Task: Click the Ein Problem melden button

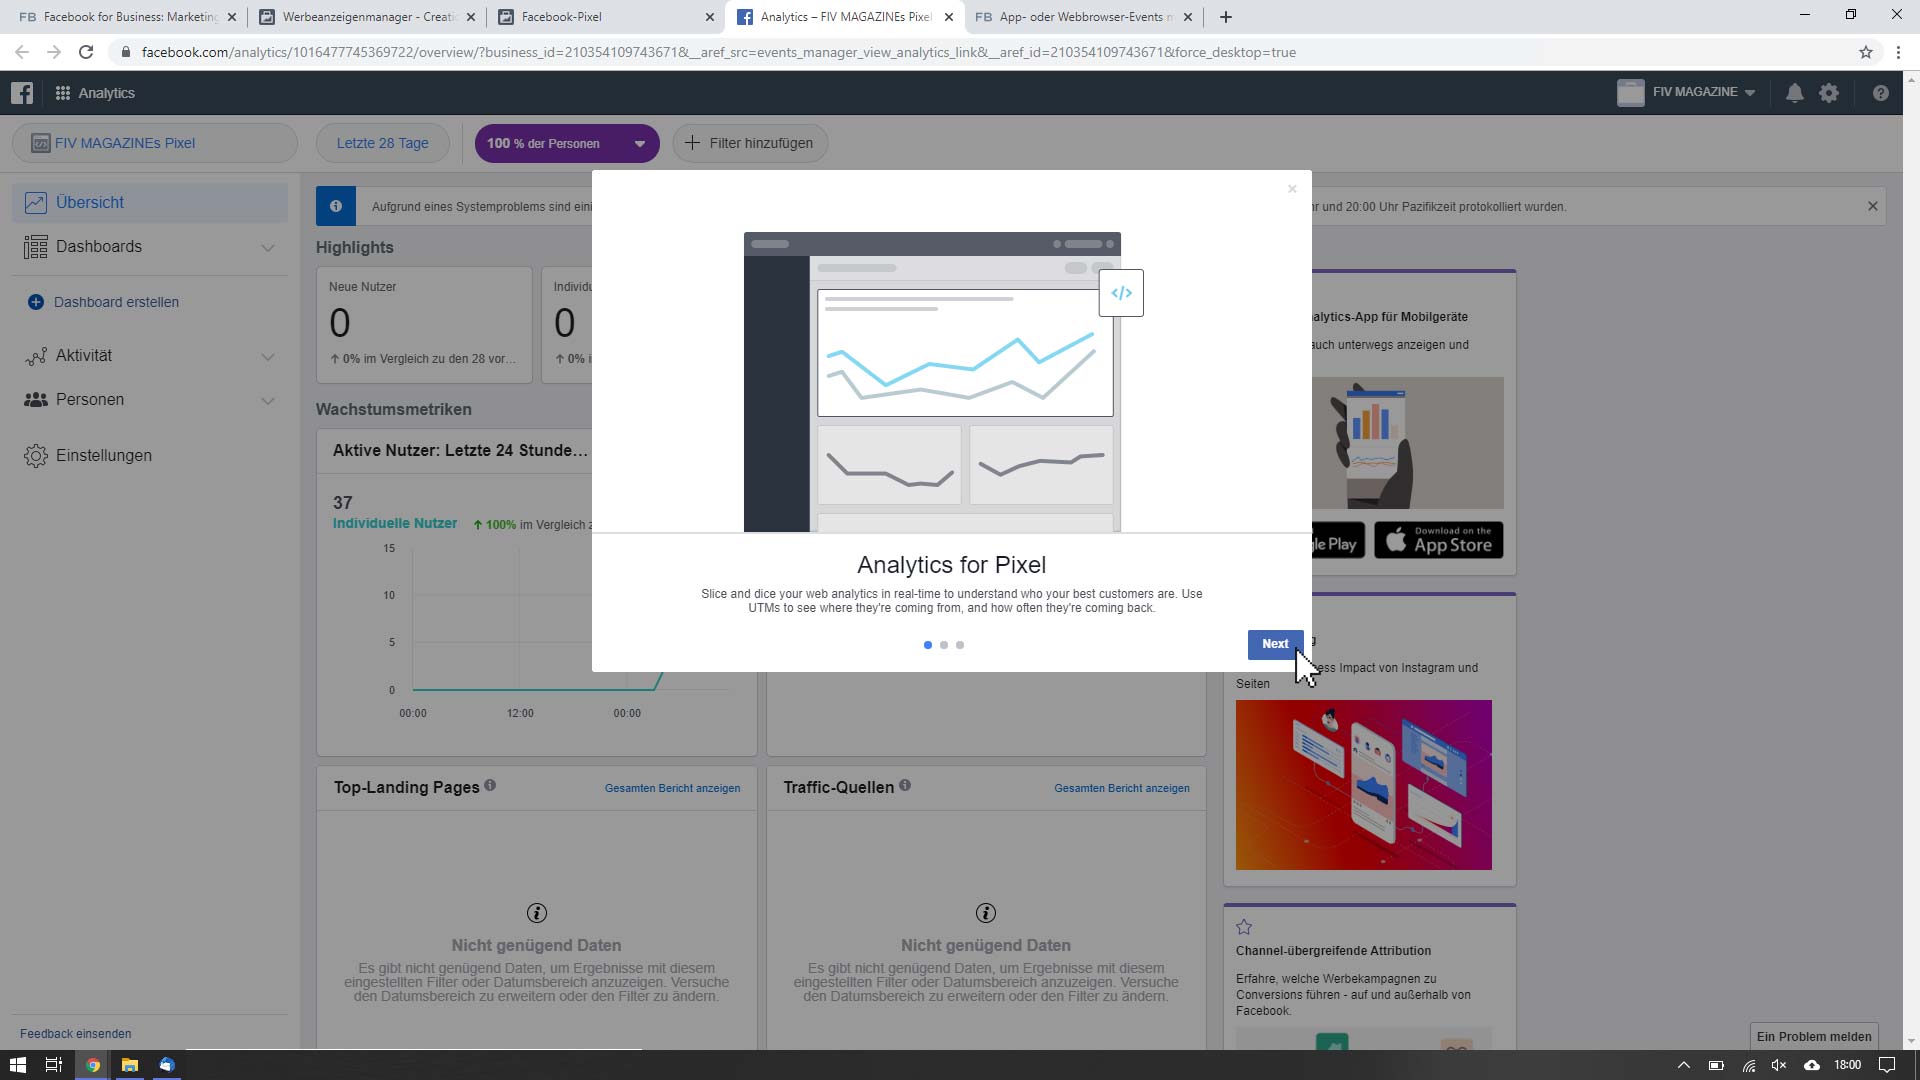Action: click(1814, 1037)
